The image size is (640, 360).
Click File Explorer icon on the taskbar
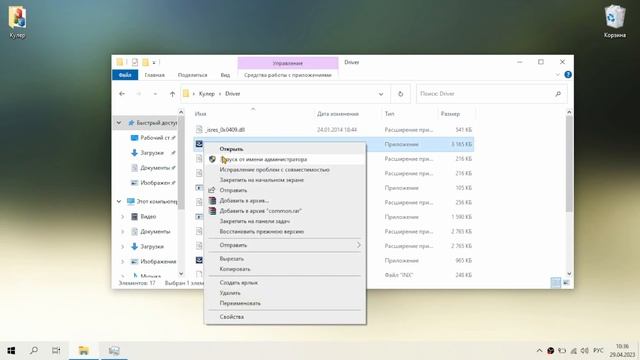pos(84,351)
